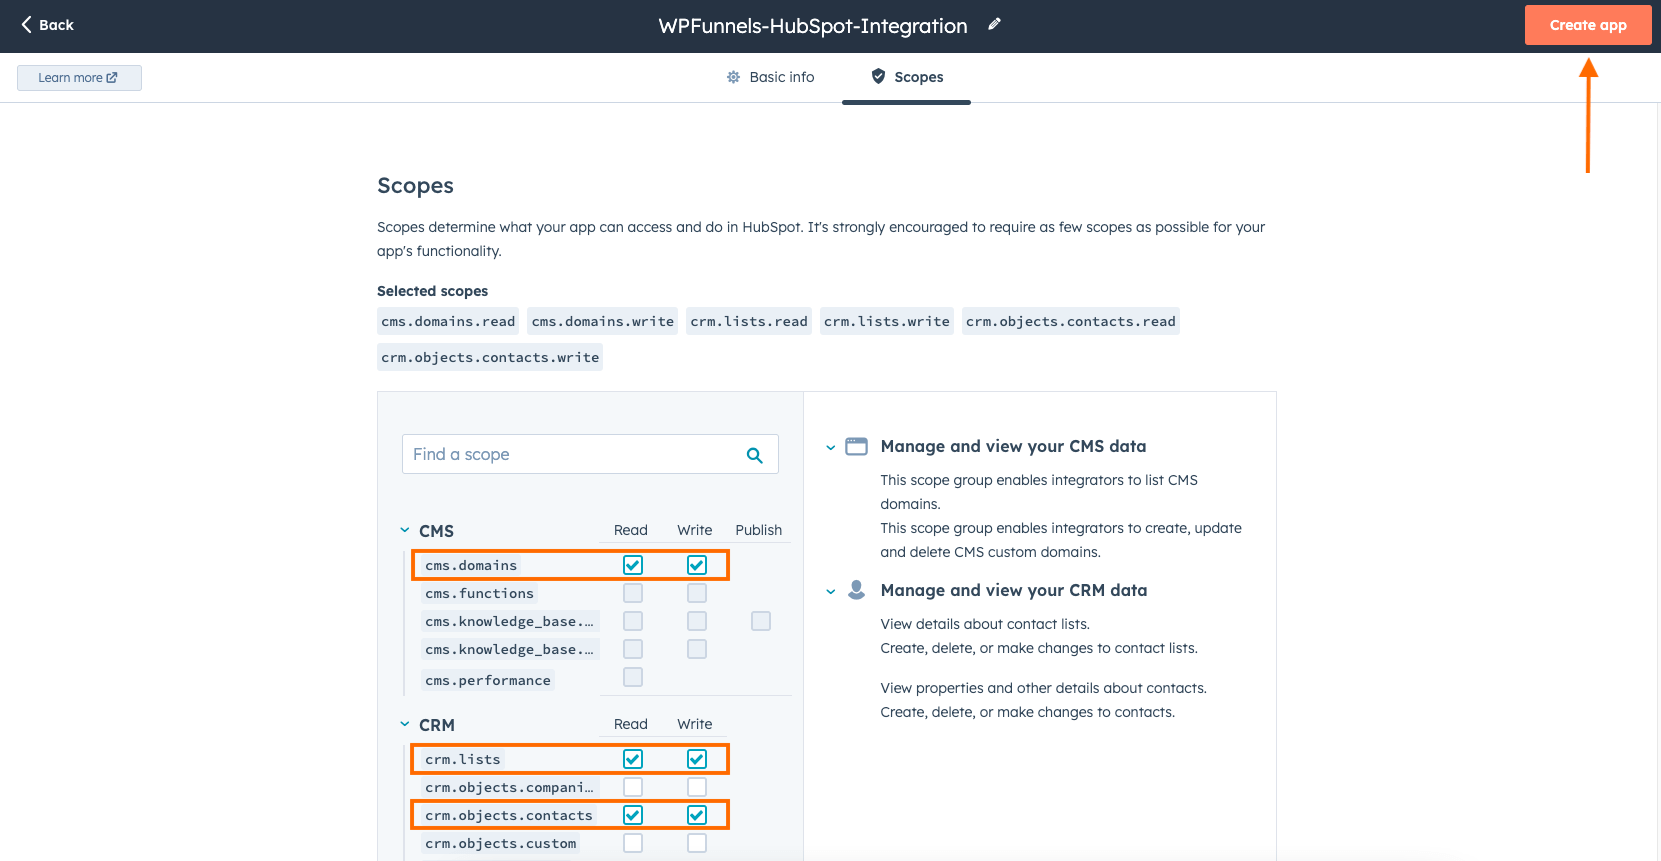This screenshot has width=1661, height=861.
Task: Select the Scopes tab
Action: point(907,77)
